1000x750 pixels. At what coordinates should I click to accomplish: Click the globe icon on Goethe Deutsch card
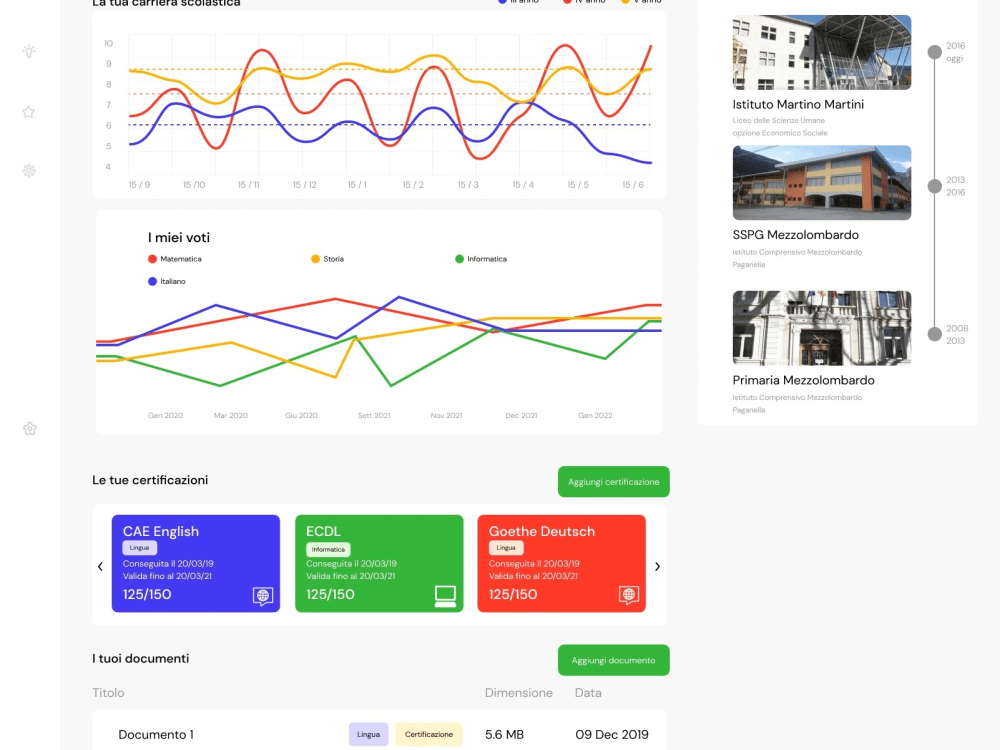pos(628,594)
